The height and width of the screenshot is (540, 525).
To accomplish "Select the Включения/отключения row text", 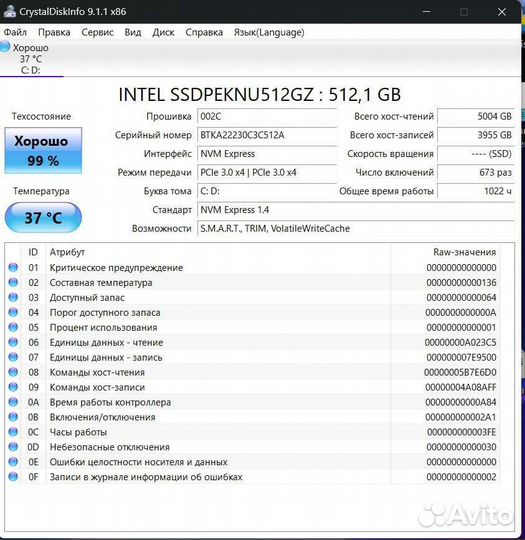I will pos(102,417).
